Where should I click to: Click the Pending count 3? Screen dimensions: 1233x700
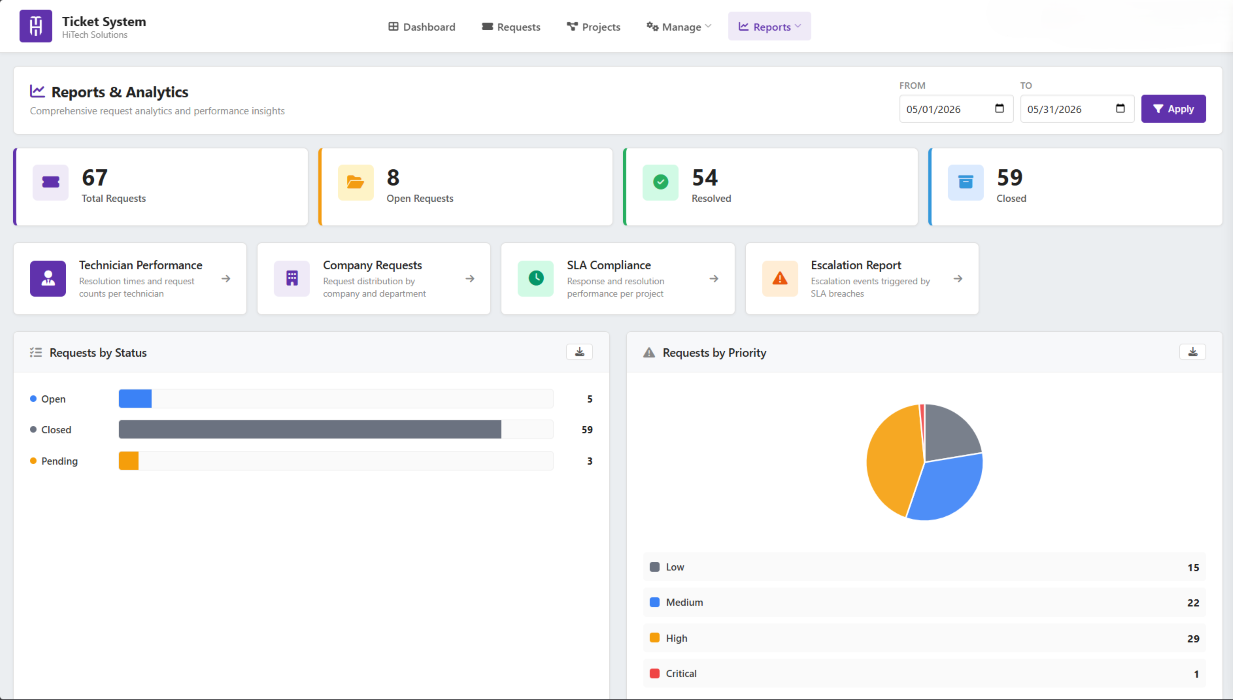point(590,461)
